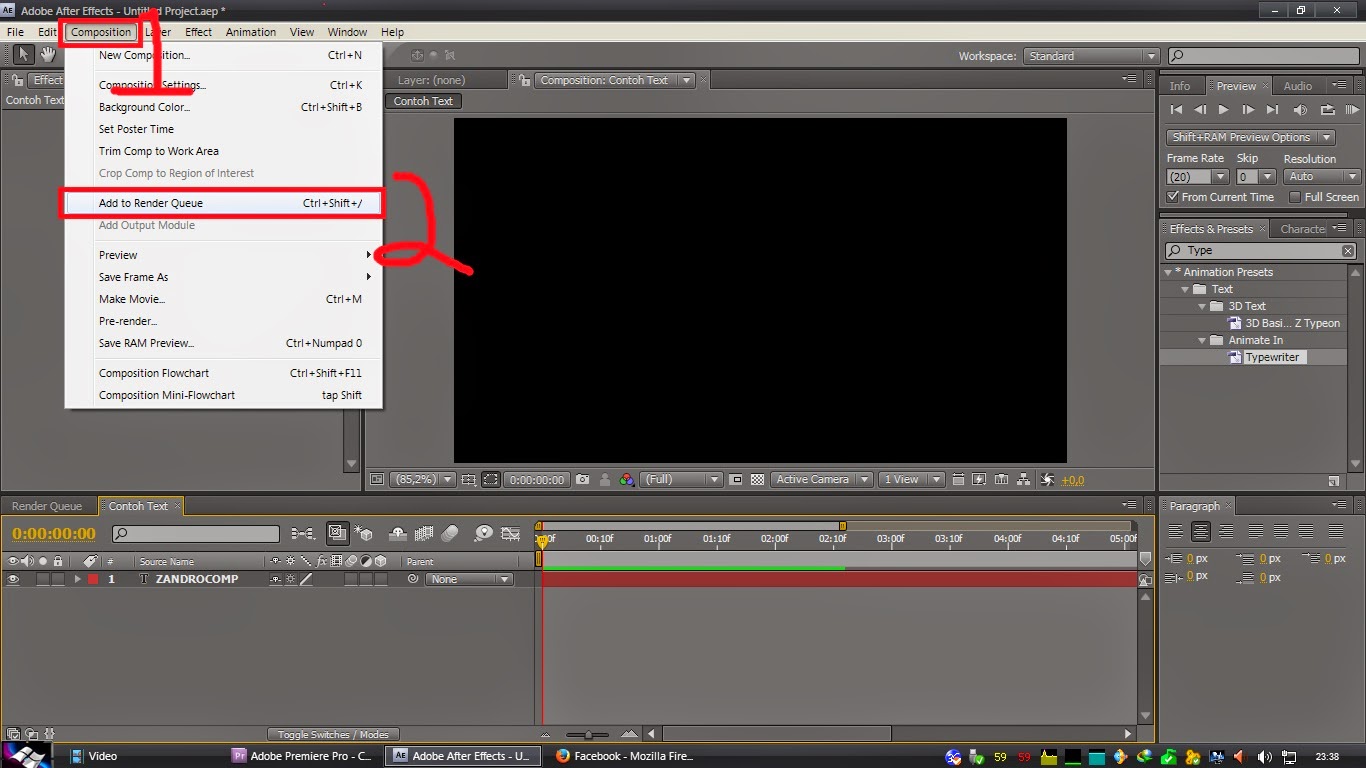1366x768 pixels.
Task: Collapse the Animate In presets folder
Action: [x=1201, y=339]
